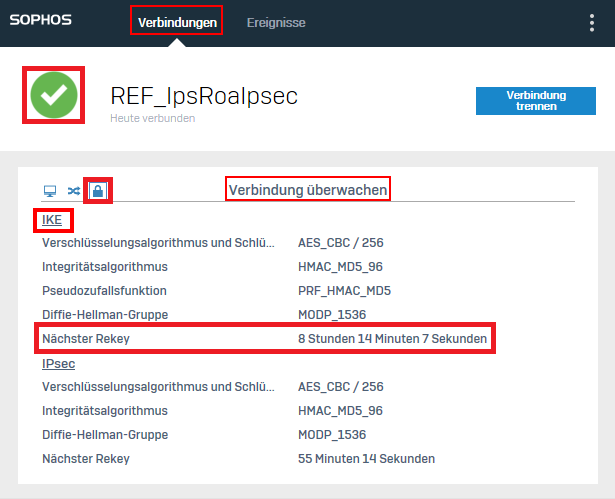This screenshot has width=615, height=499.
Task: Click the IPsec section heading
Action: pyautogui.click(x=58, y=364)
